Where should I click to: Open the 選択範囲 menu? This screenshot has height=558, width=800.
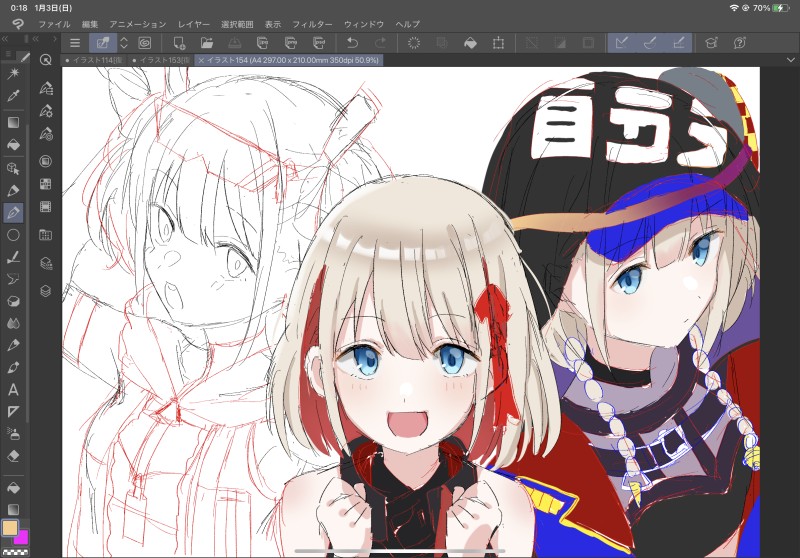pos(237,24)
